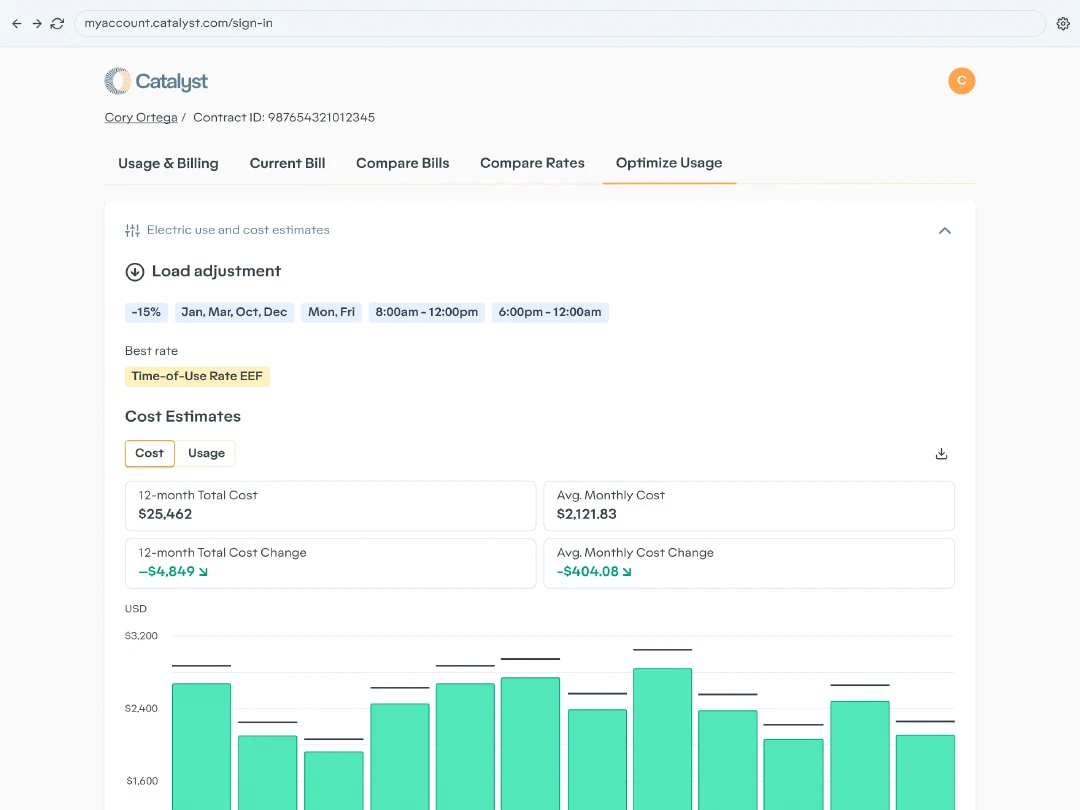Click the sliders icon beside Electric use estimates
This screenshot has height=810, width=1080.
click(x=132, y=230)
